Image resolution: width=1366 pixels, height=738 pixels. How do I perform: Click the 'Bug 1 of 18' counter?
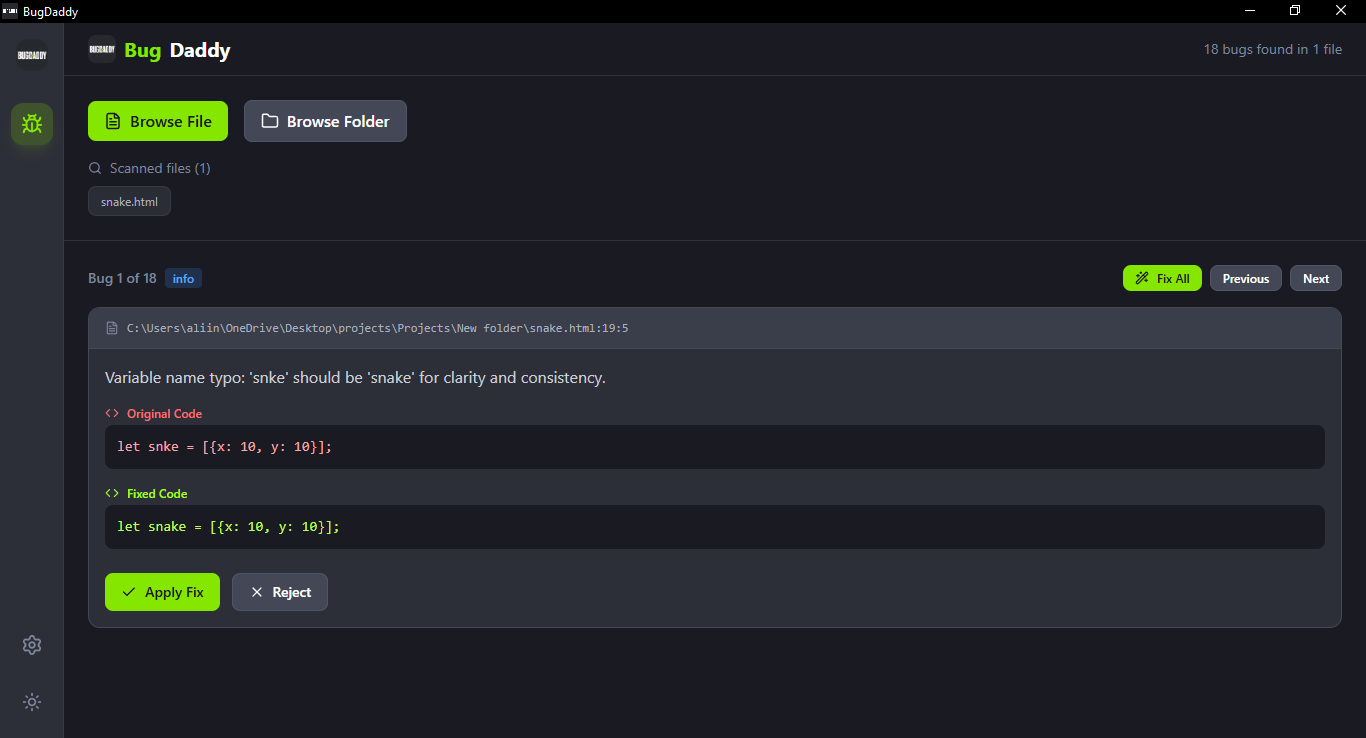pyautogui.click(x=122, y=278)
